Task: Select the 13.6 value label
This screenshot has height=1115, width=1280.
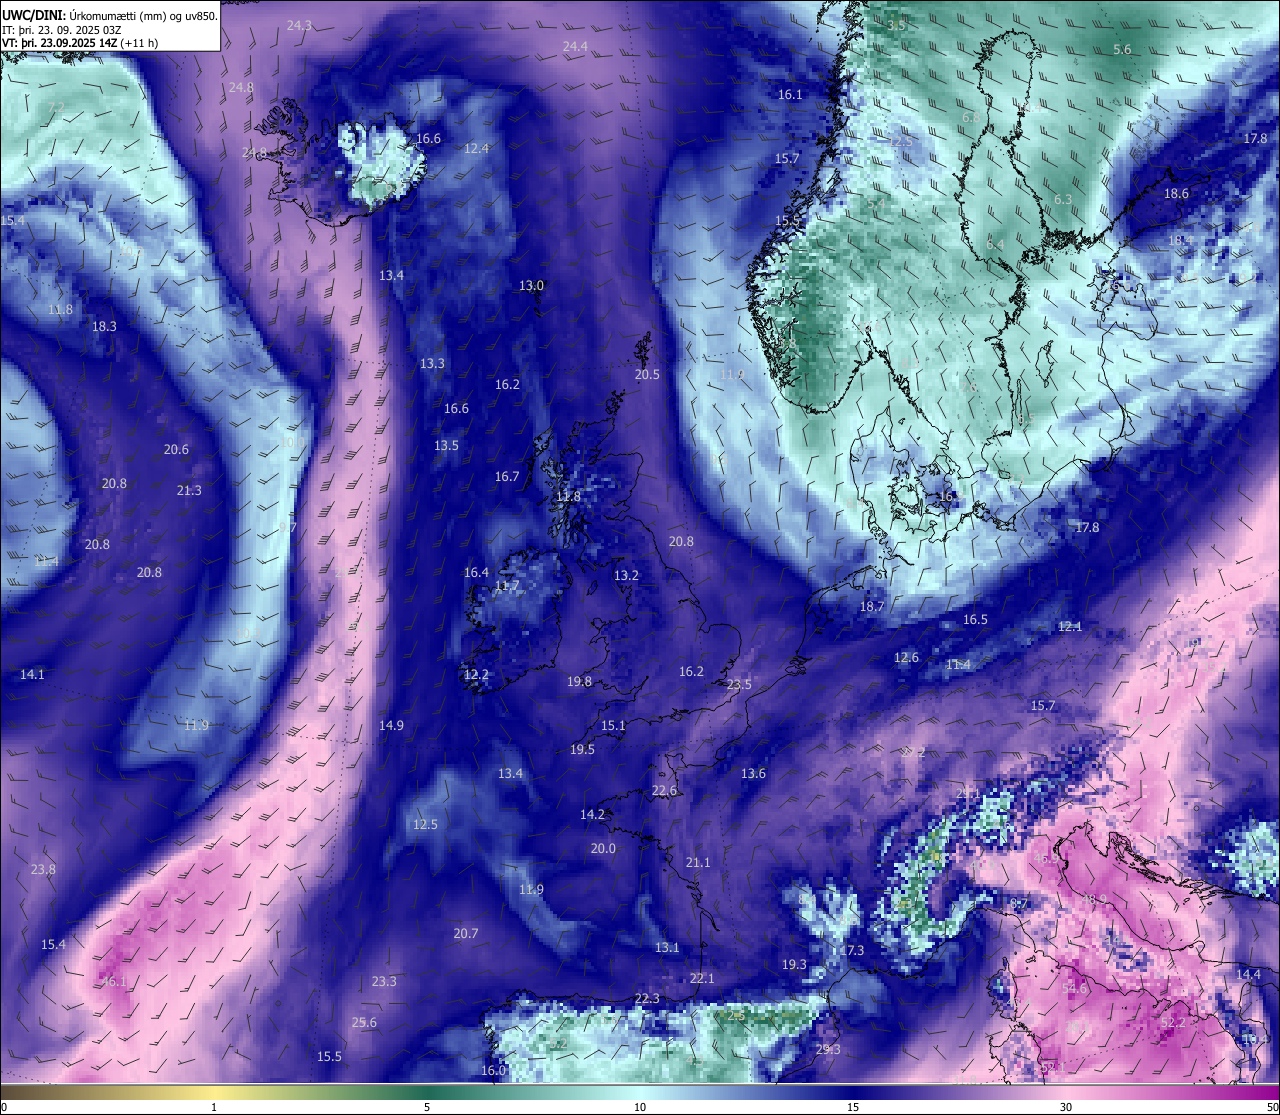Action: coord(753,773)
